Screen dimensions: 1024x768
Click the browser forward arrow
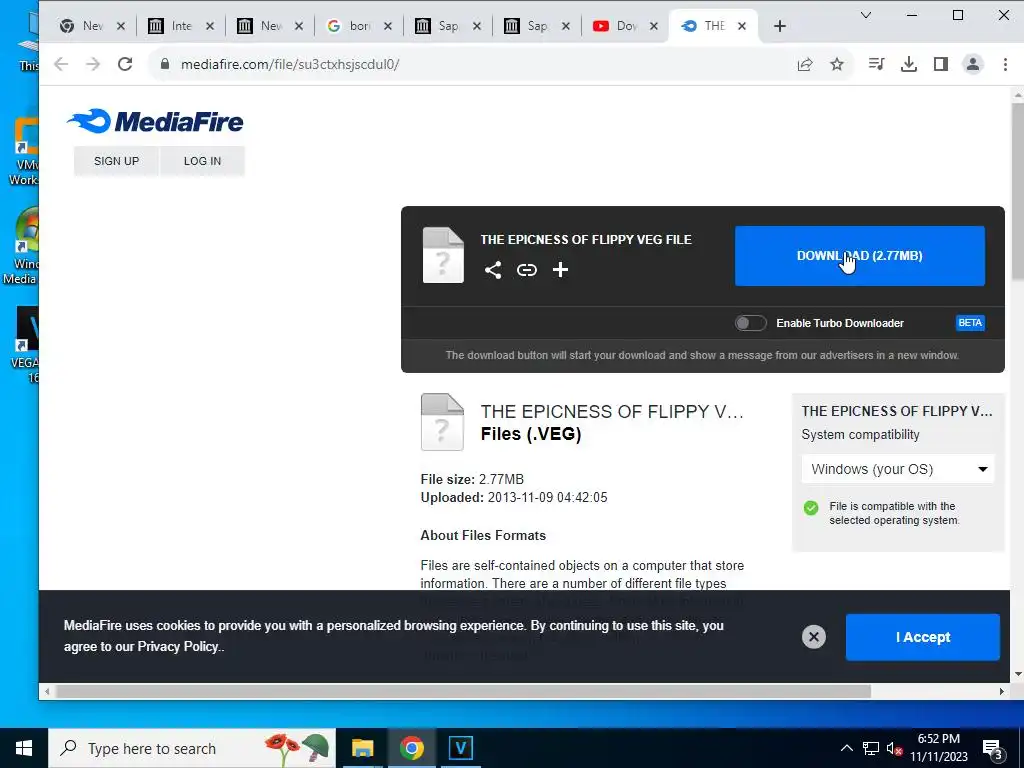(93, 64)
